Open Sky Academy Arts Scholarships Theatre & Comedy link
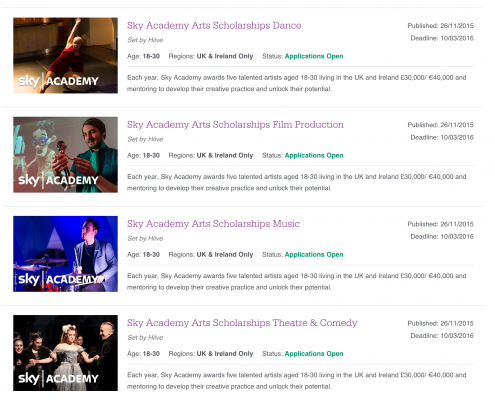Image resolution: width=495 pixels, height=400 pixels. [x=242, y=323]
